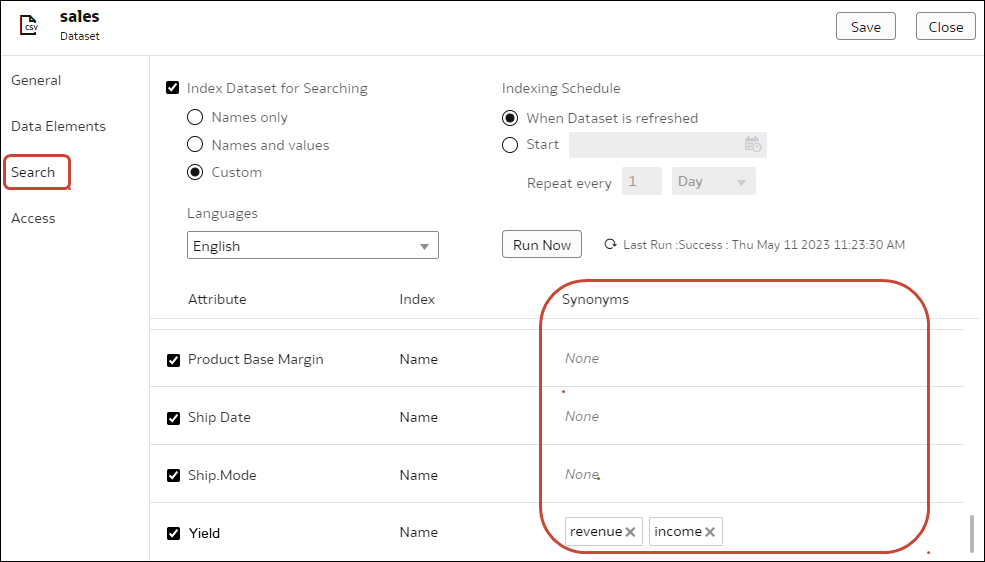Select the Custom indexing option
The image size is (985, 562).
click(195, 172)
